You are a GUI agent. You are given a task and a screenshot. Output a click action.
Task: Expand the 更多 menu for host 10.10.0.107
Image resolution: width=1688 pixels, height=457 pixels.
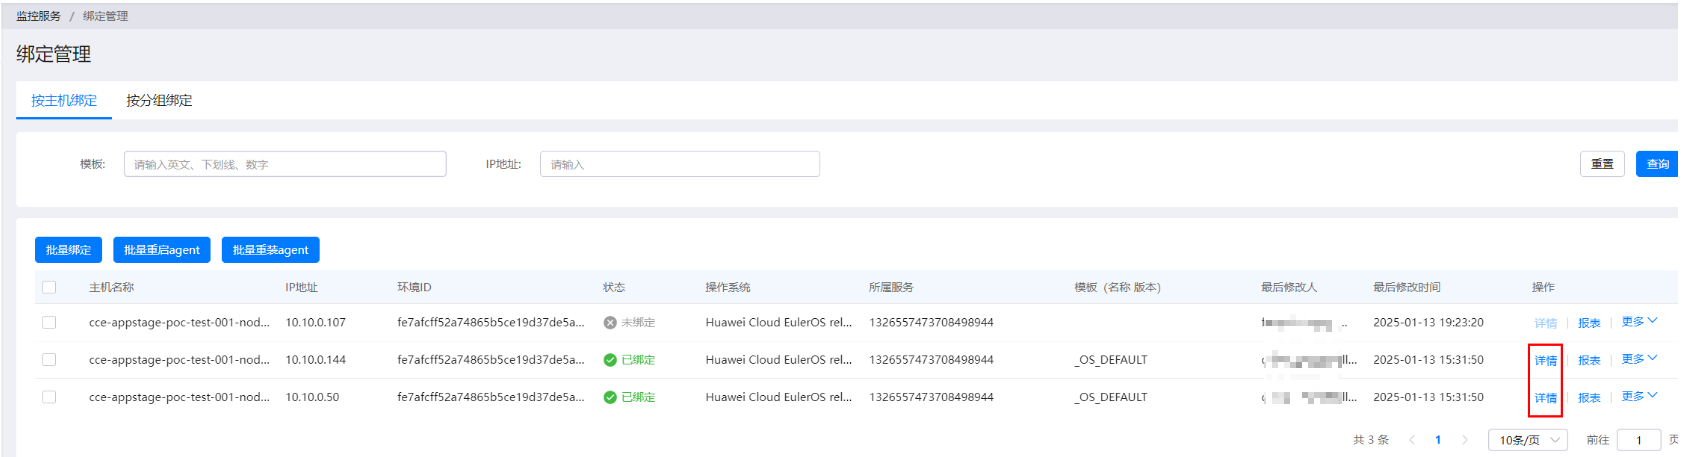[1639, 322]
